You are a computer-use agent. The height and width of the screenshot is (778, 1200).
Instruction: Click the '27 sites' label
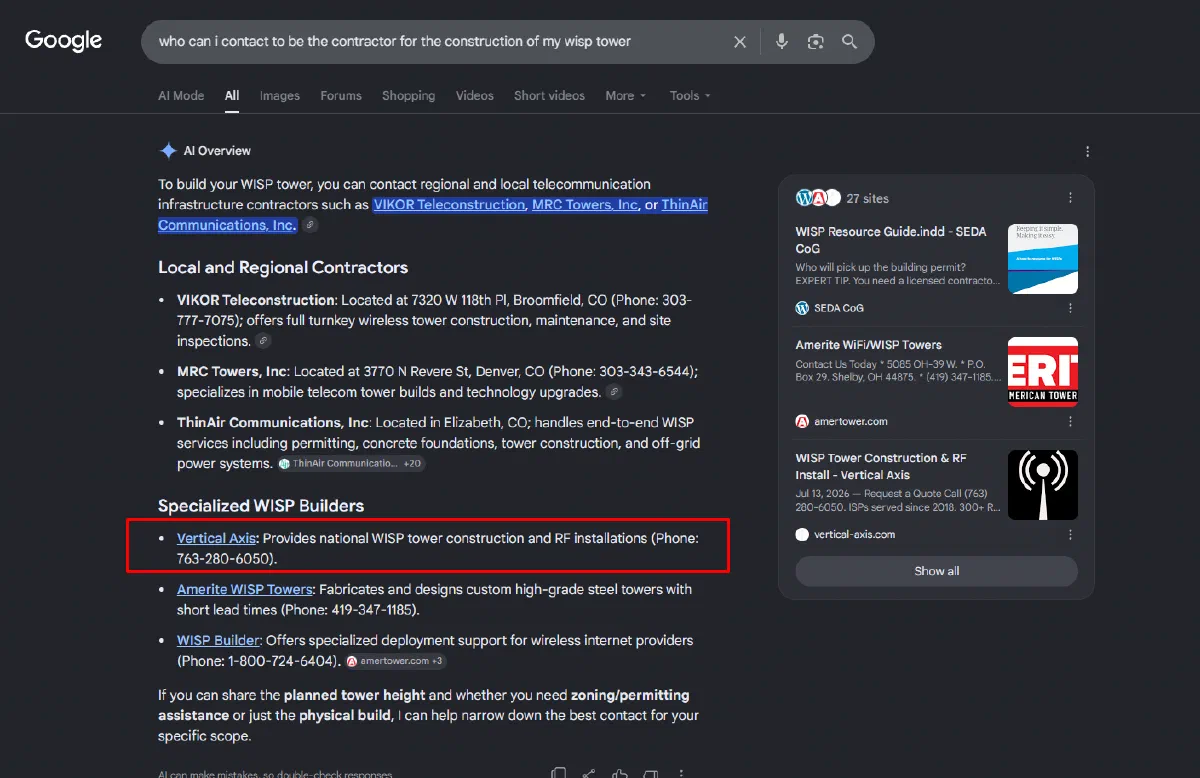coord(867,198)
